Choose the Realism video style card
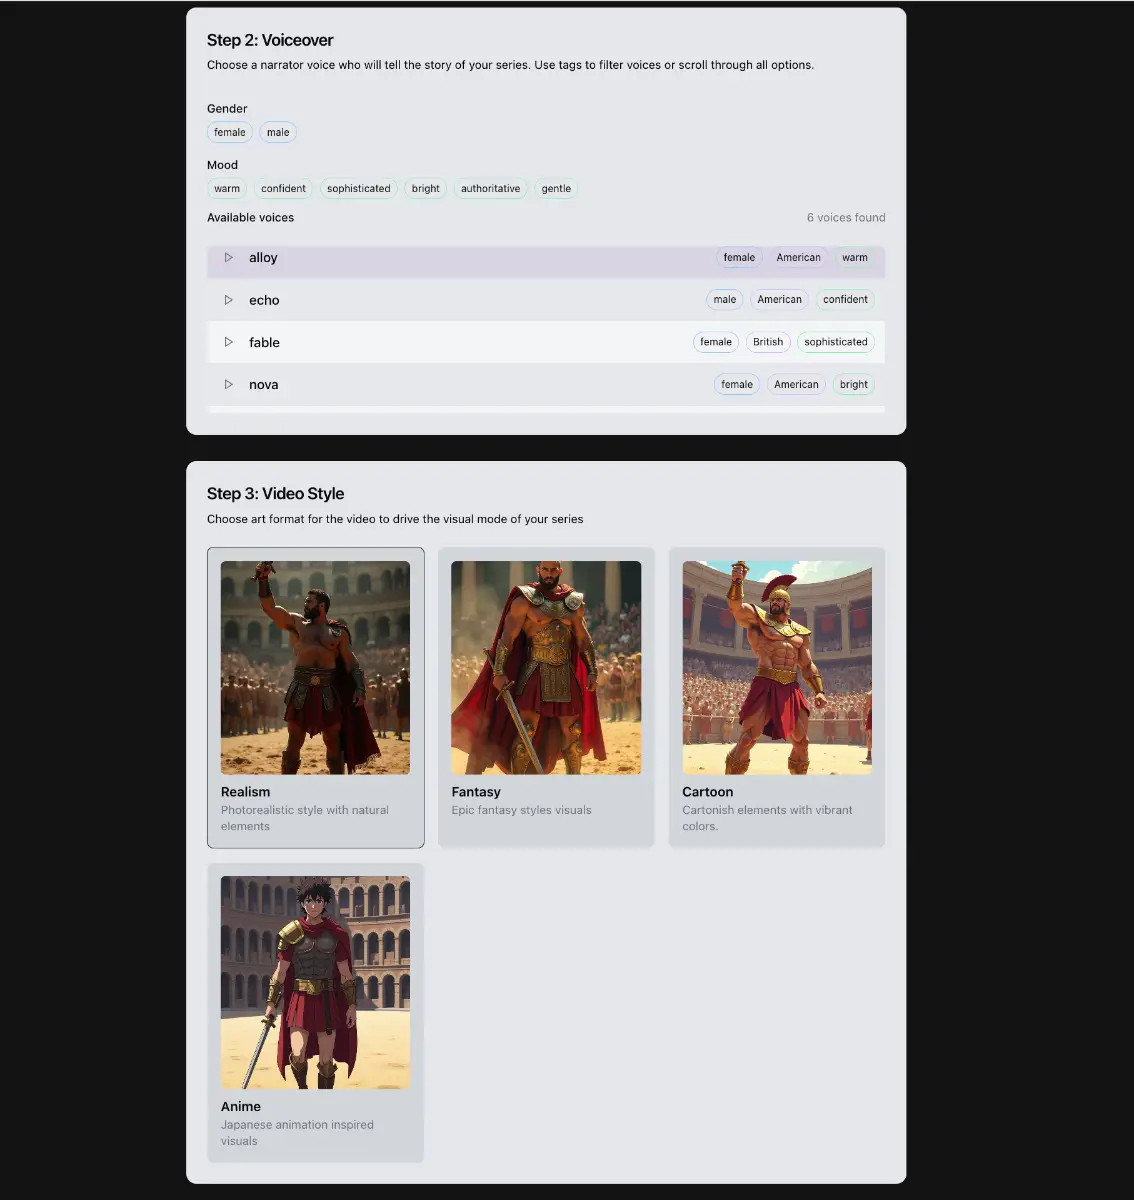Image resolution: width=1134 pixels, height=1200 pixels. [x=315, y=697]
